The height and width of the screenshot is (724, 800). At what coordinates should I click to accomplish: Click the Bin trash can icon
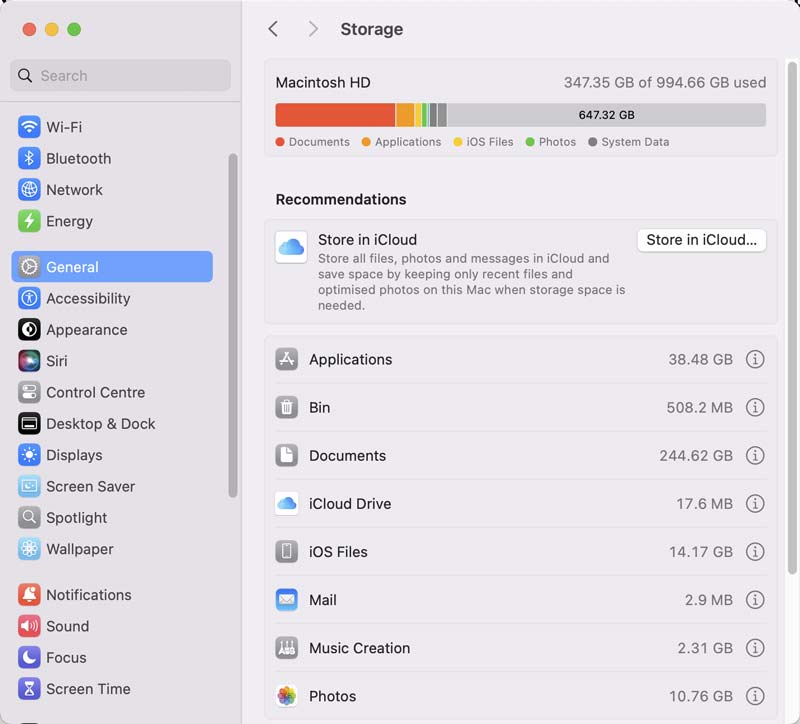coord(287,407)
